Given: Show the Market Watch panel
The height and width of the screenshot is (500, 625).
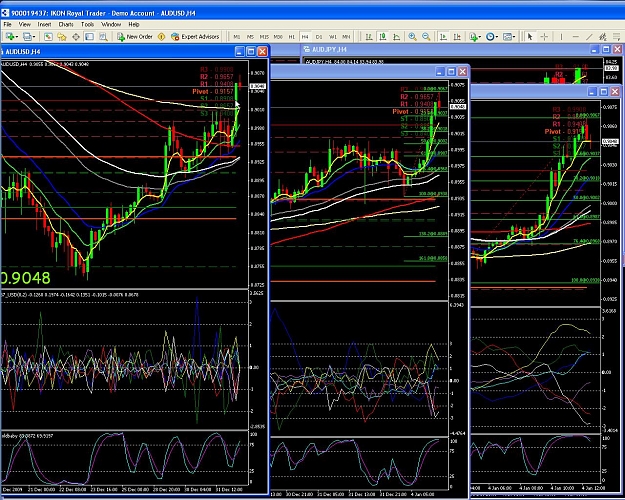Looking at the screenshot, I should [48, 37].
